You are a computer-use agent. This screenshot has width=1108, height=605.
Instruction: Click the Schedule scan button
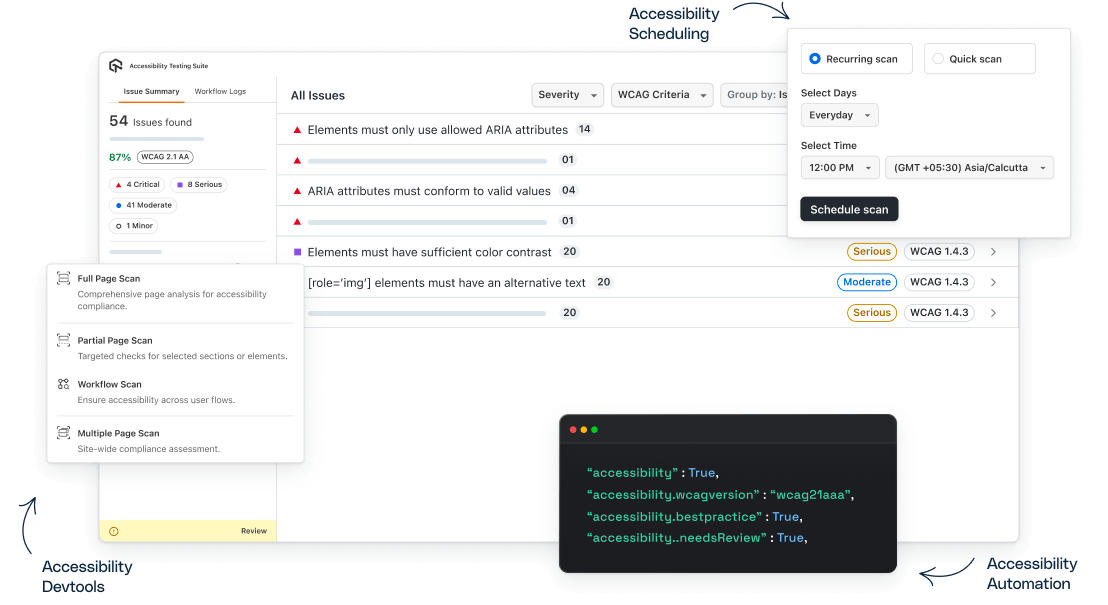[848, 210]
